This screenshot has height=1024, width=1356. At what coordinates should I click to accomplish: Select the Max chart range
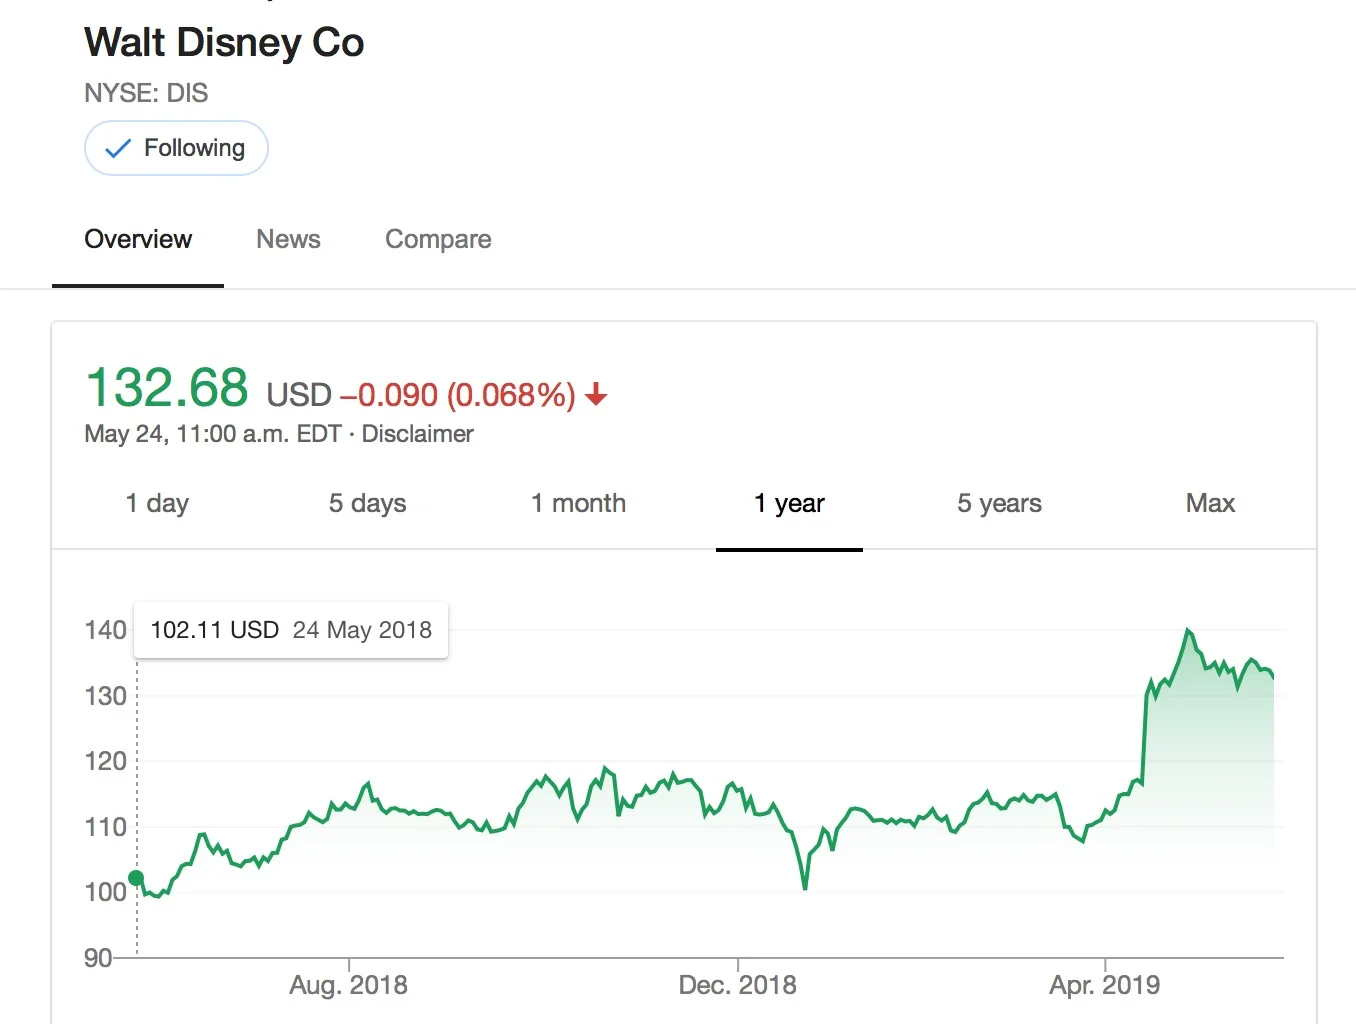tap(1210, 503)
